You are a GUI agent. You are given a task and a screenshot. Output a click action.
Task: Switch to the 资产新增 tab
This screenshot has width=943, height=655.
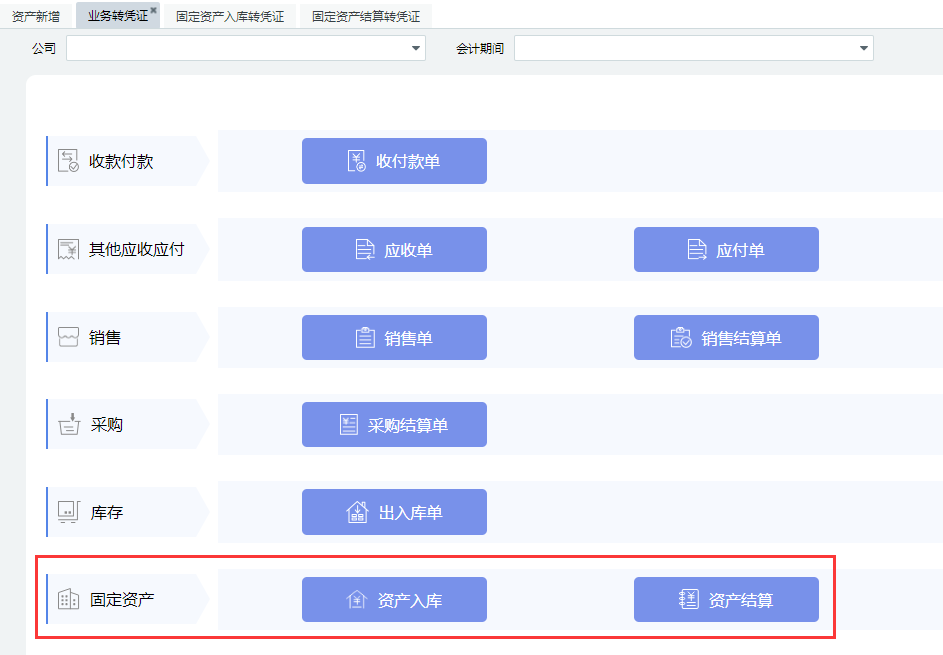pos(36,16)
